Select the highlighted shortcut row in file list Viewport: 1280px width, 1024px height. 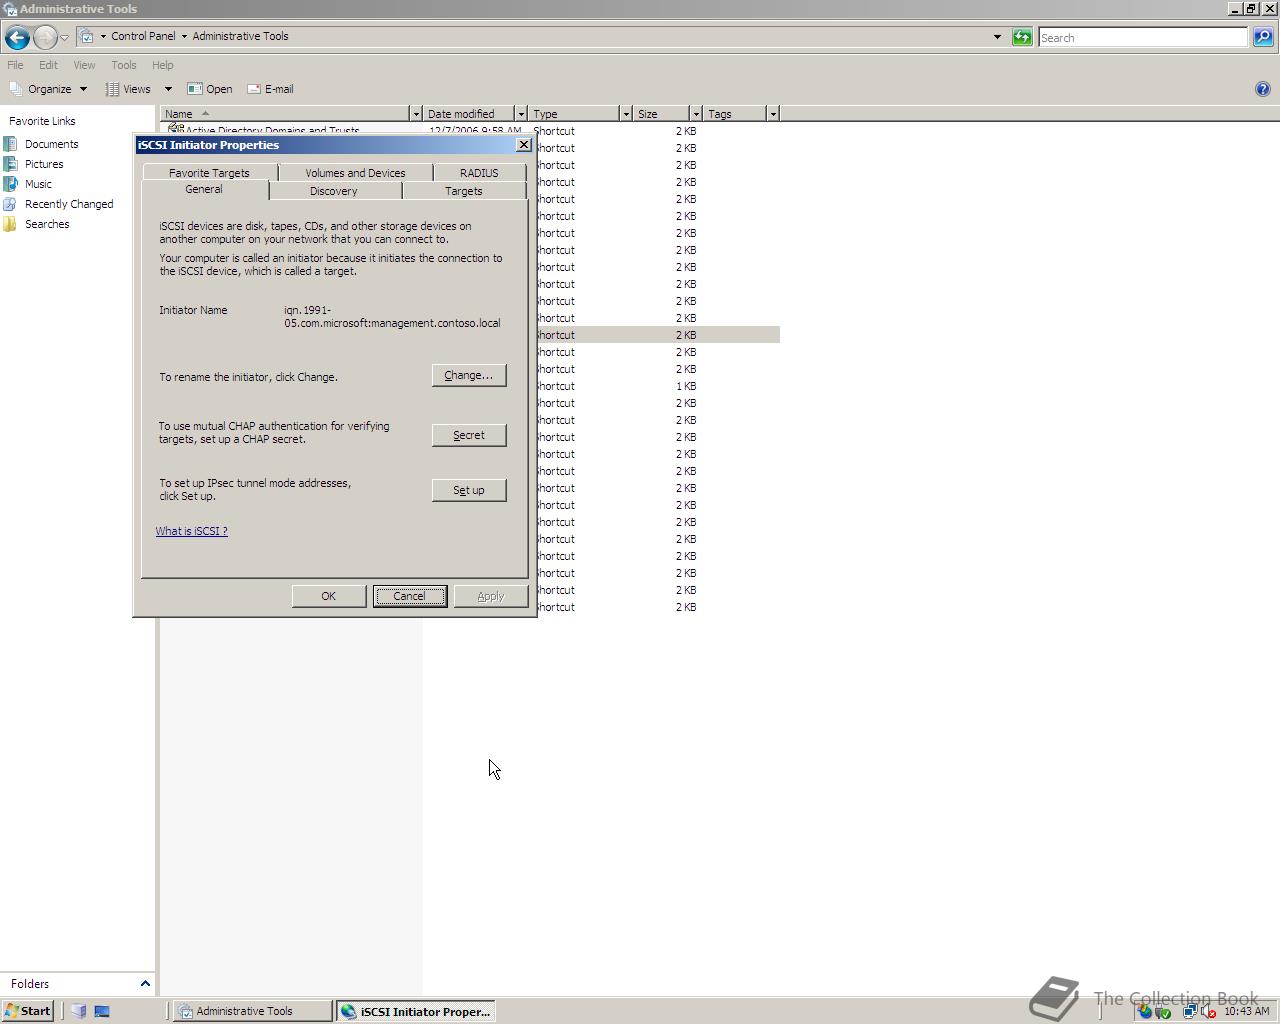[x=657, y=335]
